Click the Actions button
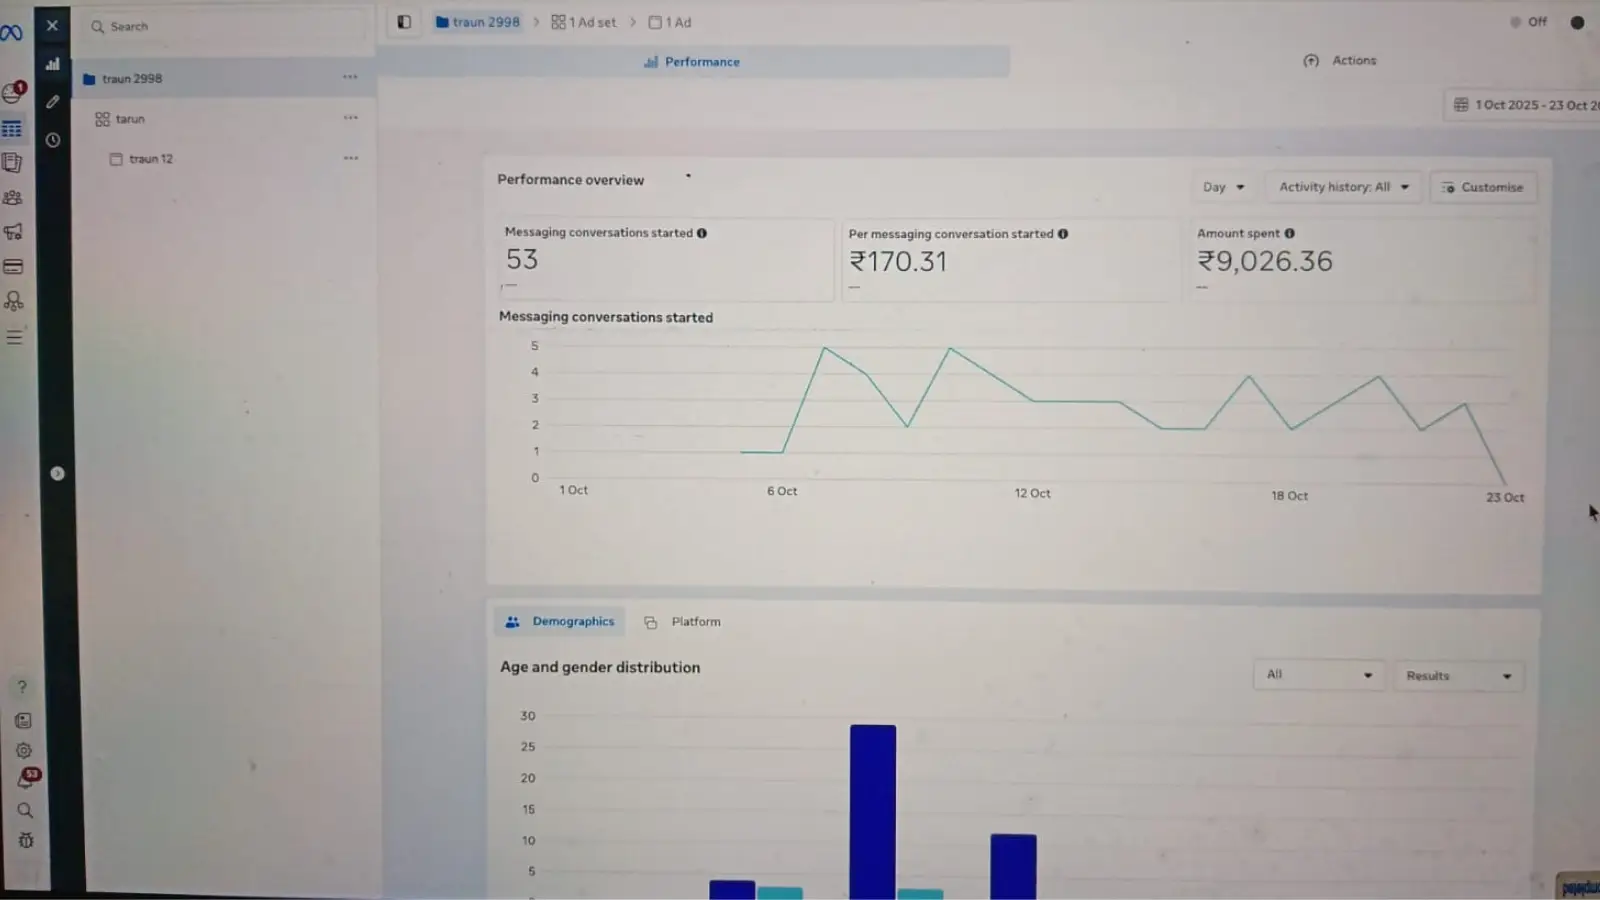This screenshot has width=1600, height=900. (1341, 61)
